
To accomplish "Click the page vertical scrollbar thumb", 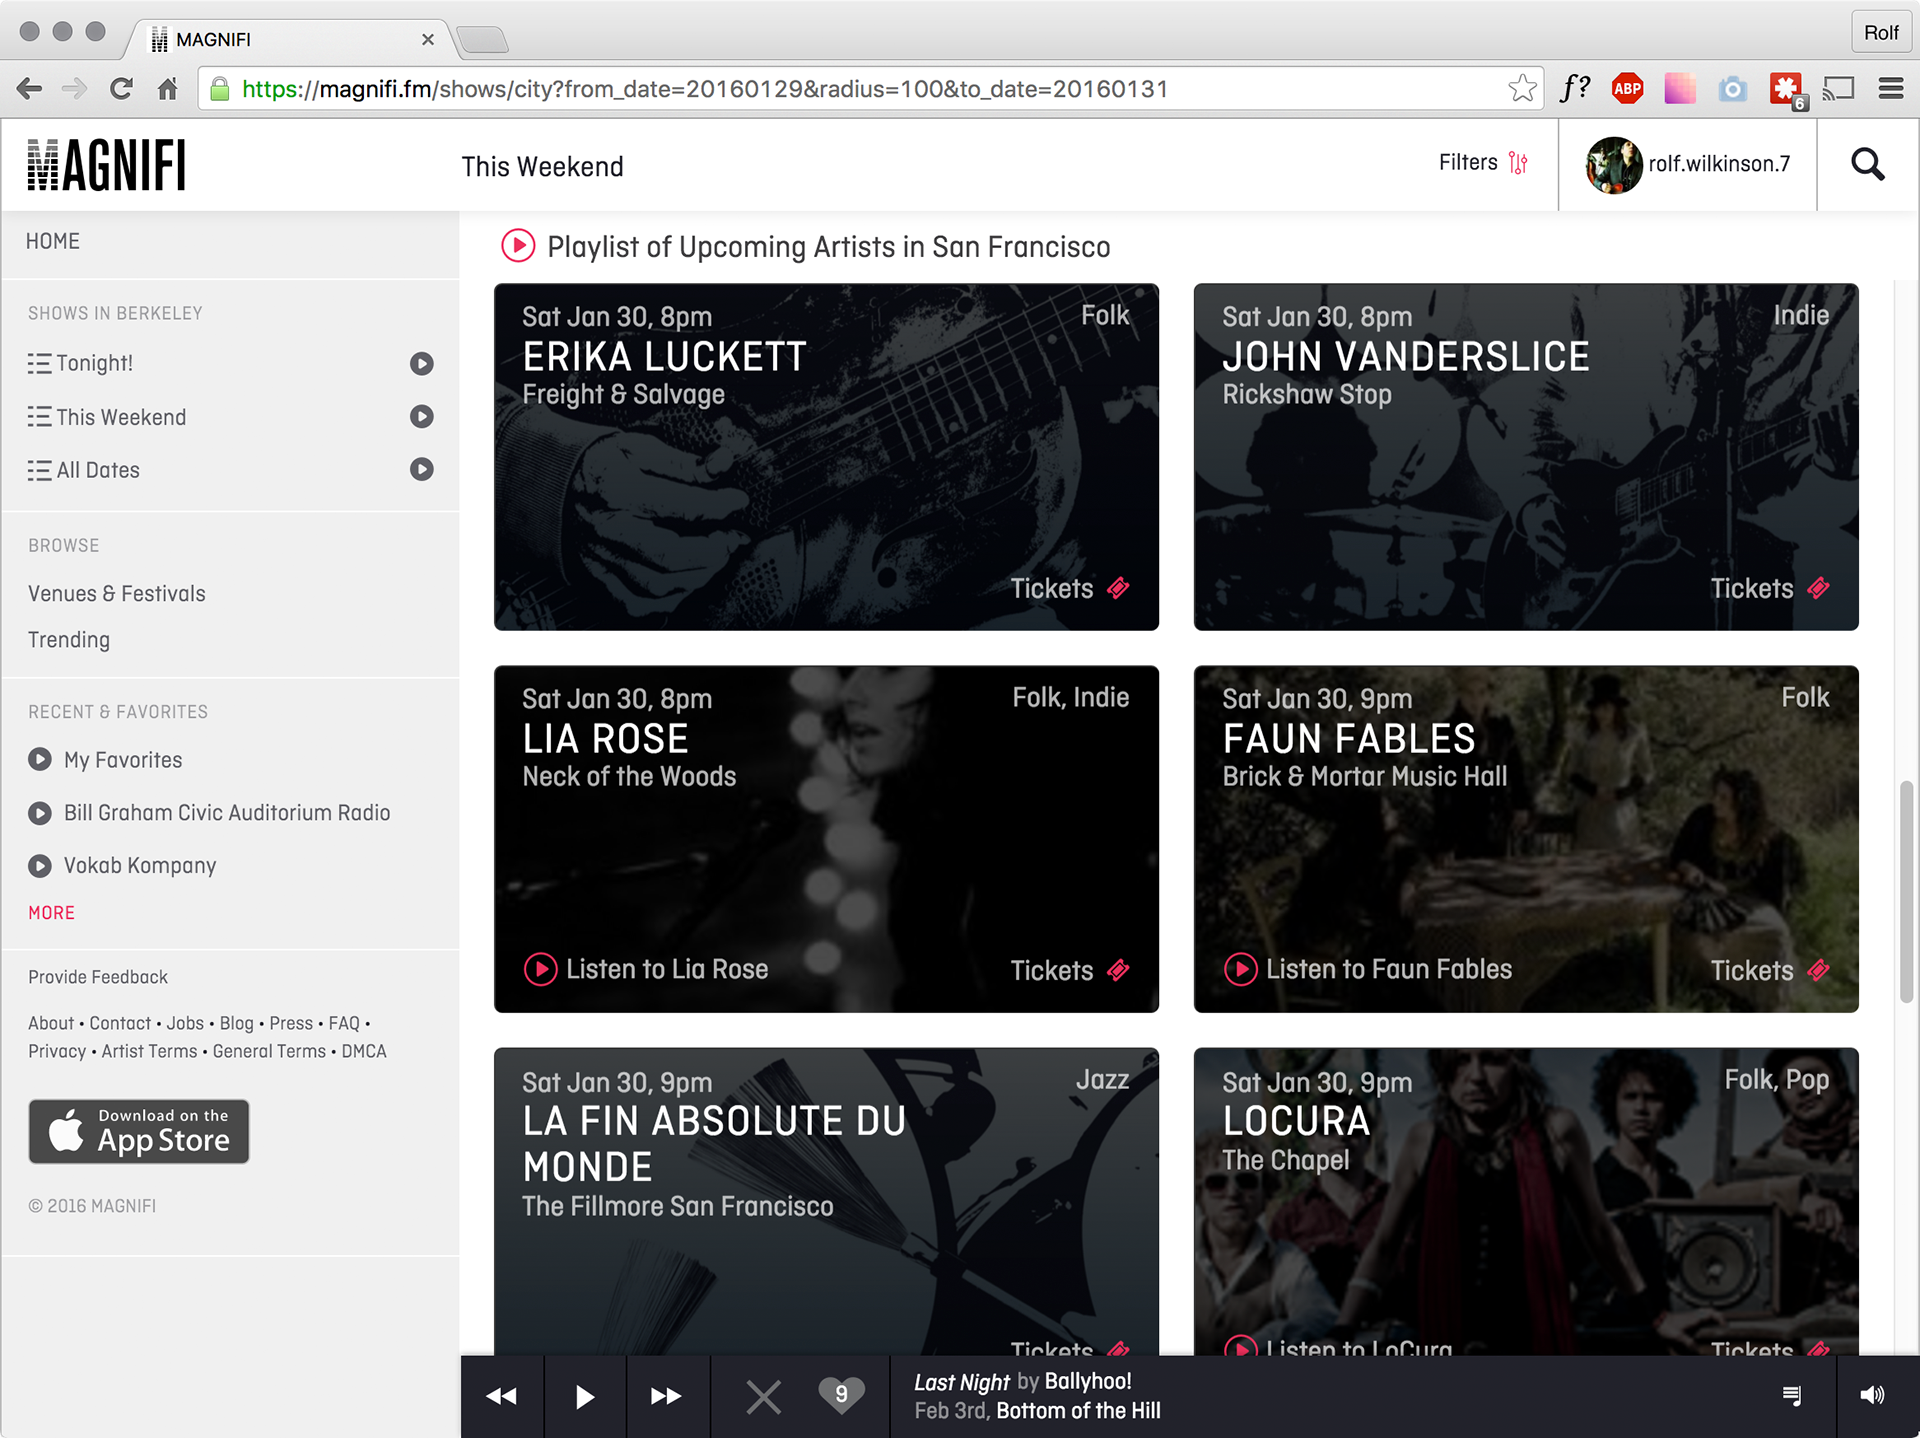I will 1906,892.
